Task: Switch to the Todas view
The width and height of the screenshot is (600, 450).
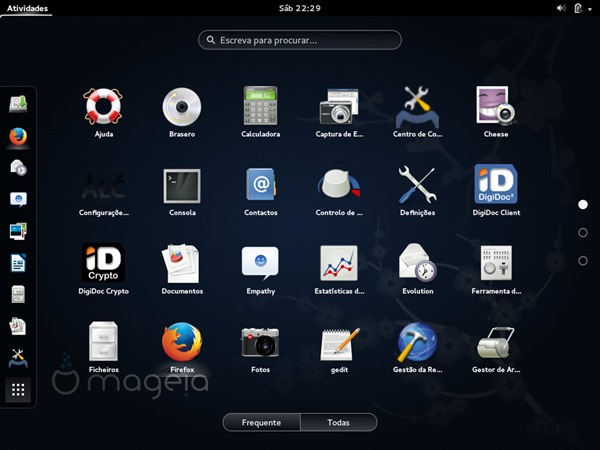Action: [x=339, y=422]
